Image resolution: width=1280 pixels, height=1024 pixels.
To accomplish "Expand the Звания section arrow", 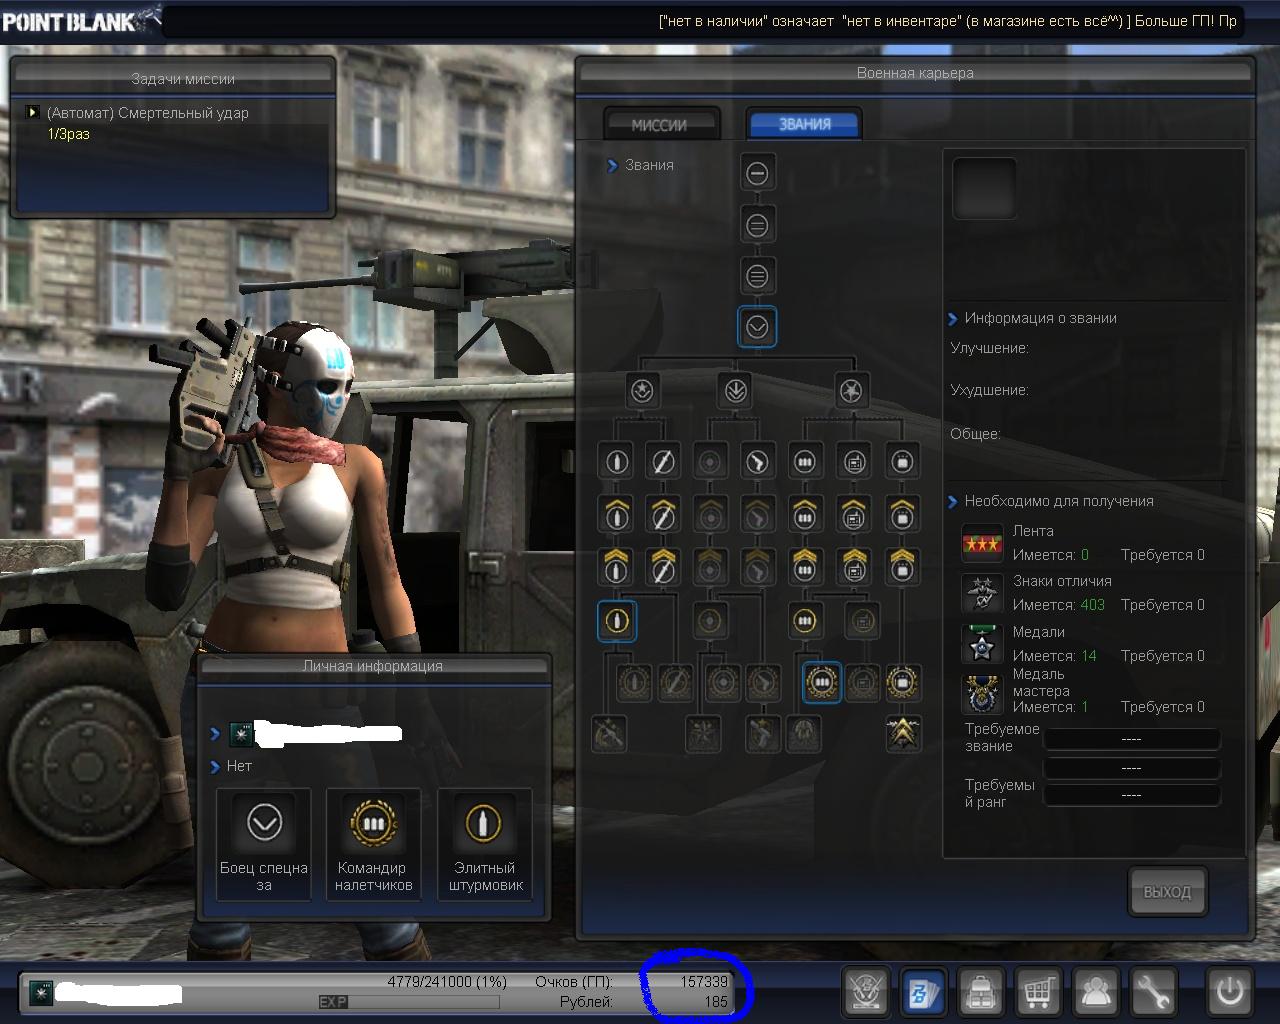I will [x=612, y=166].
